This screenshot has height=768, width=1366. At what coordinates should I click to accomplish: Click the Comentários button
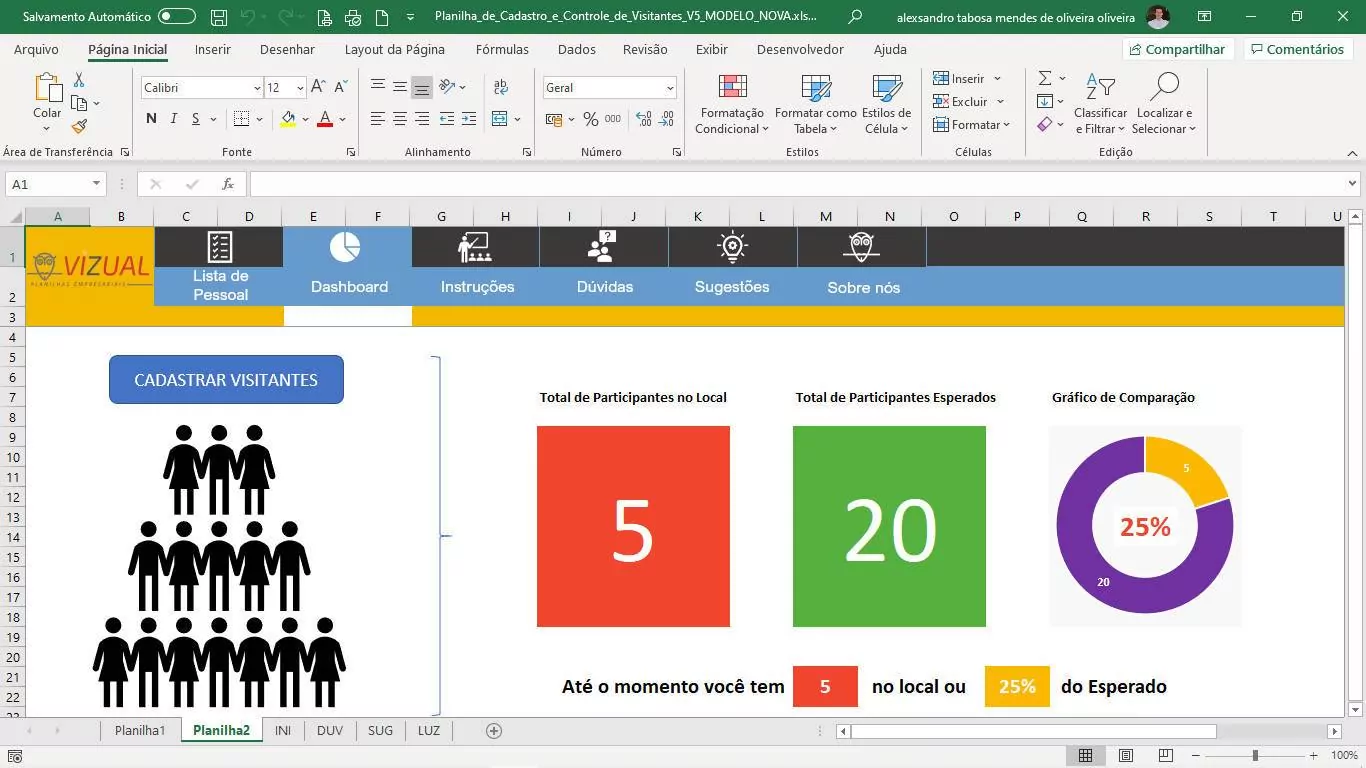[x=1297, y=49]
